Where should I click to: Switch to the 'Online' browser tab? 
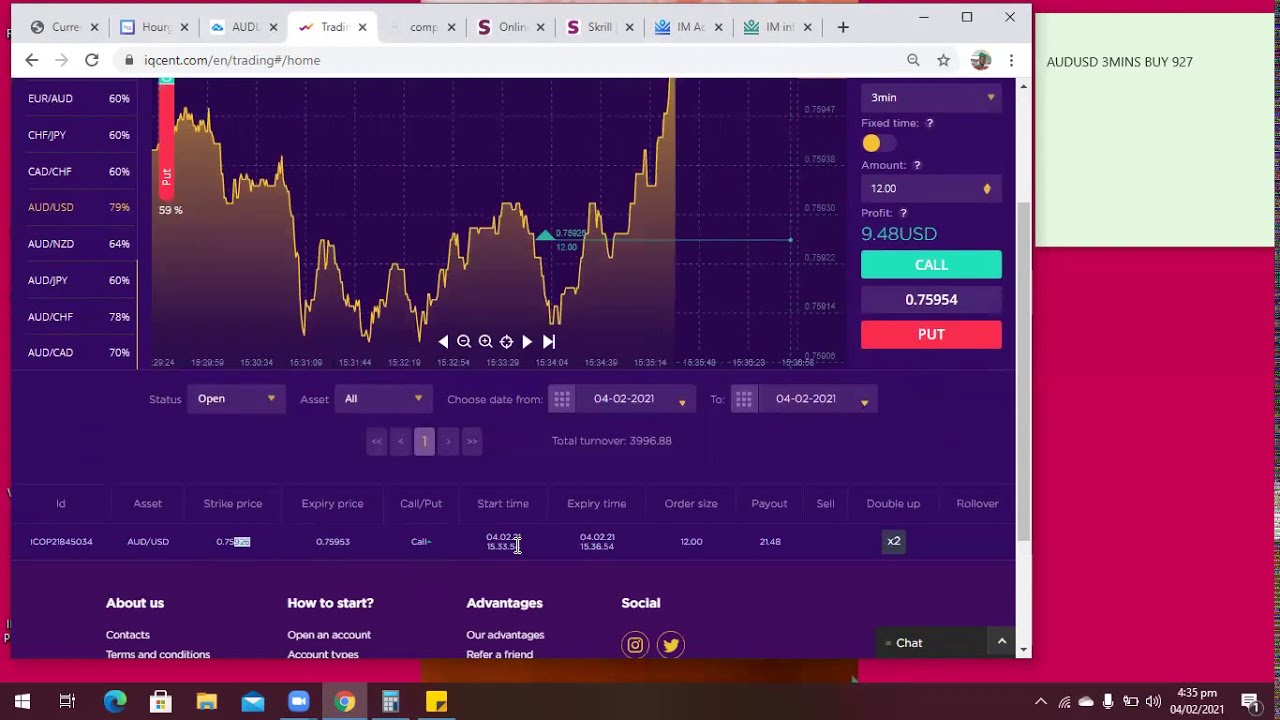513,27
